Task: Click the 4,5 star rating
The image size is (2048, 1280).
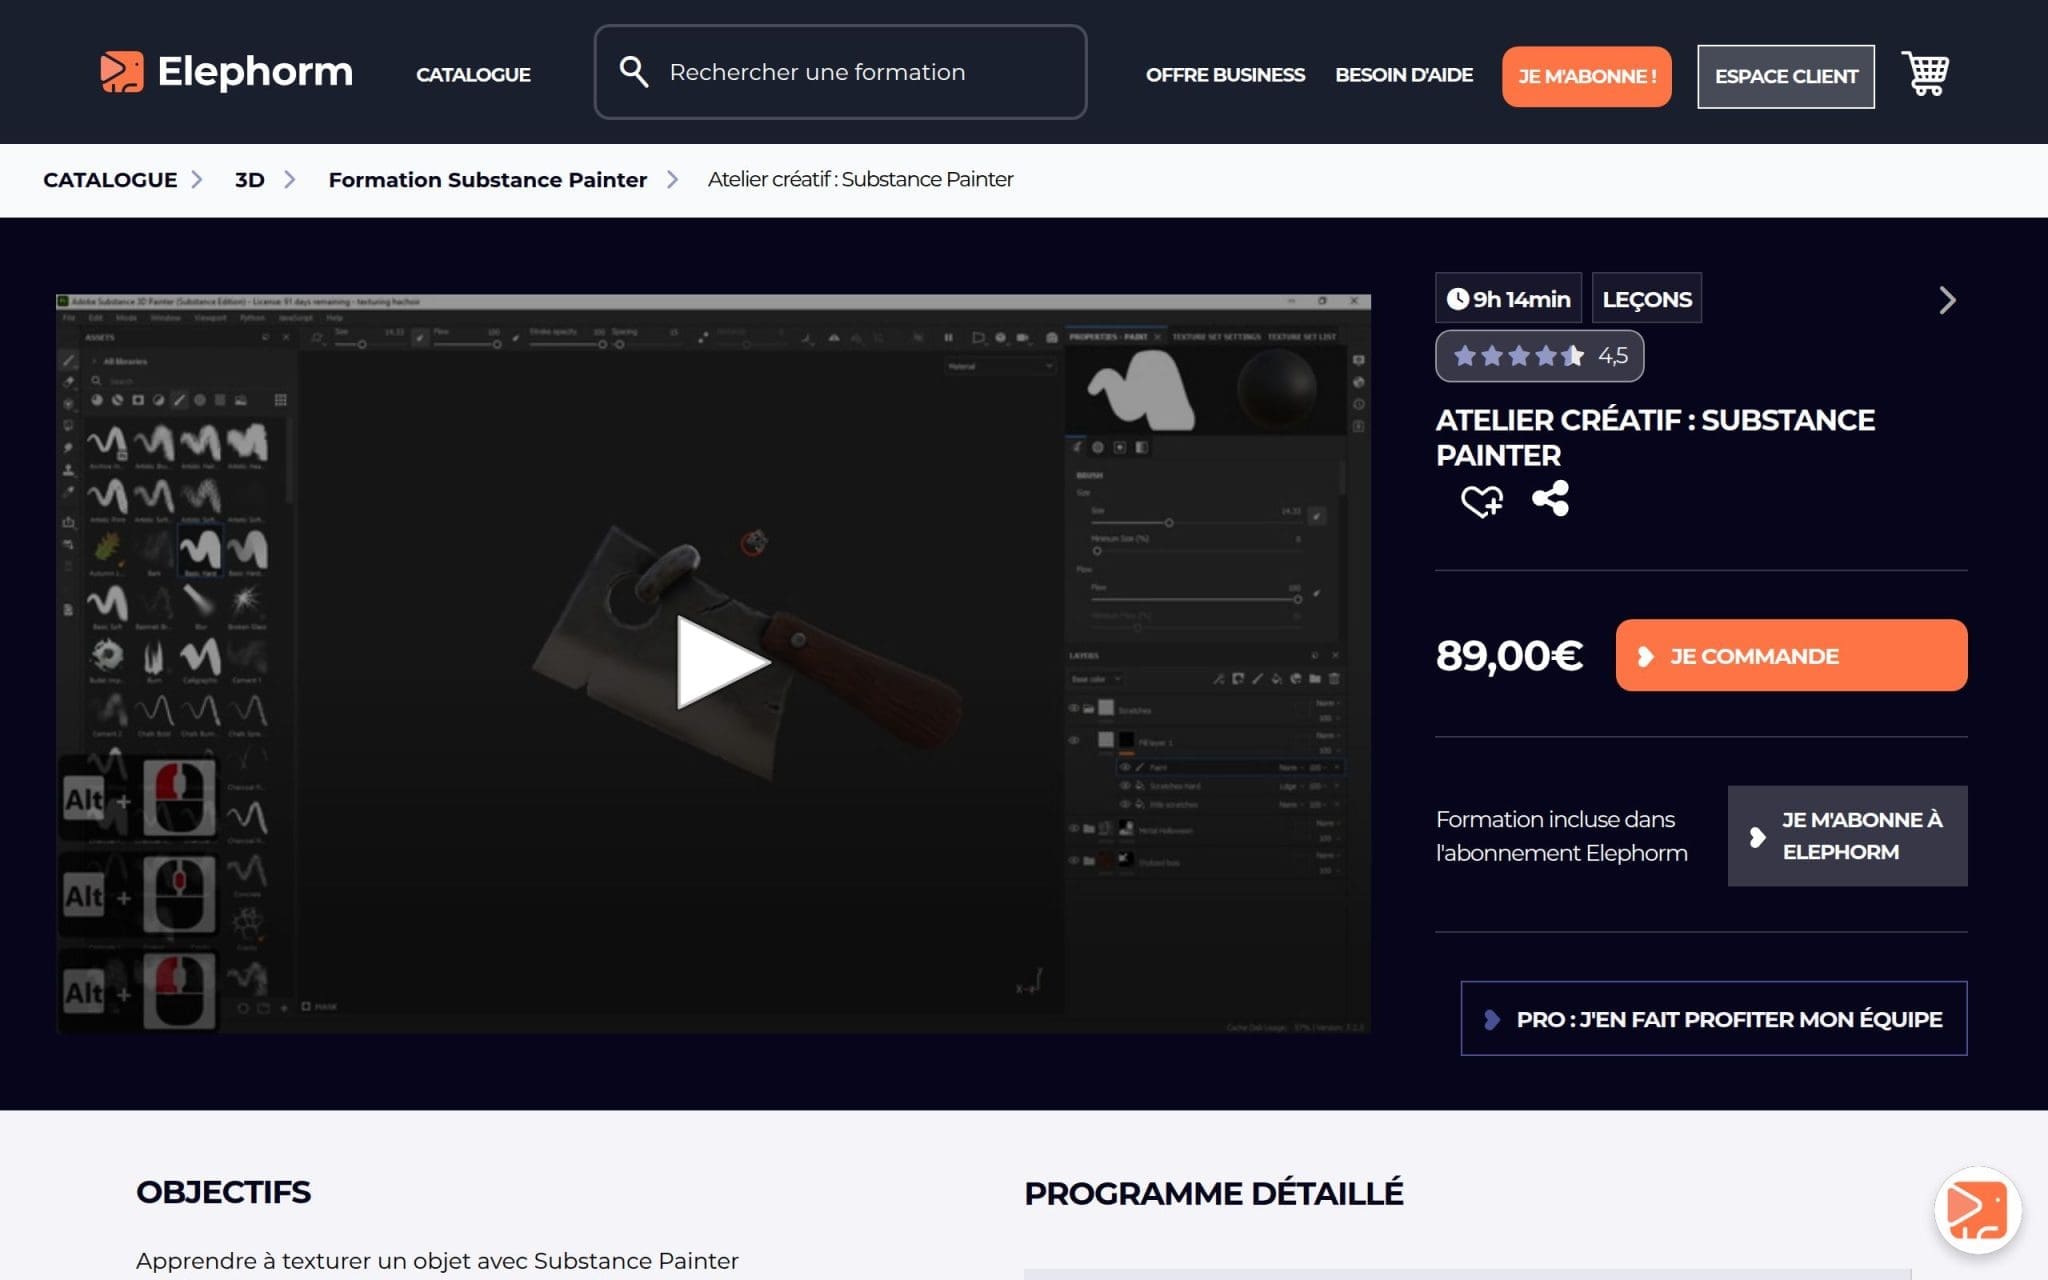Action: tap(1540, 356)
